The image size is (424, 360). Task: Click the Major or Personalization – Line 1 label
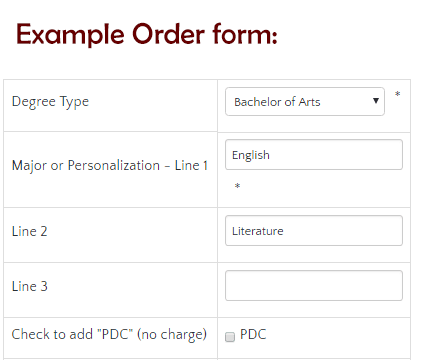click(110, 166)
